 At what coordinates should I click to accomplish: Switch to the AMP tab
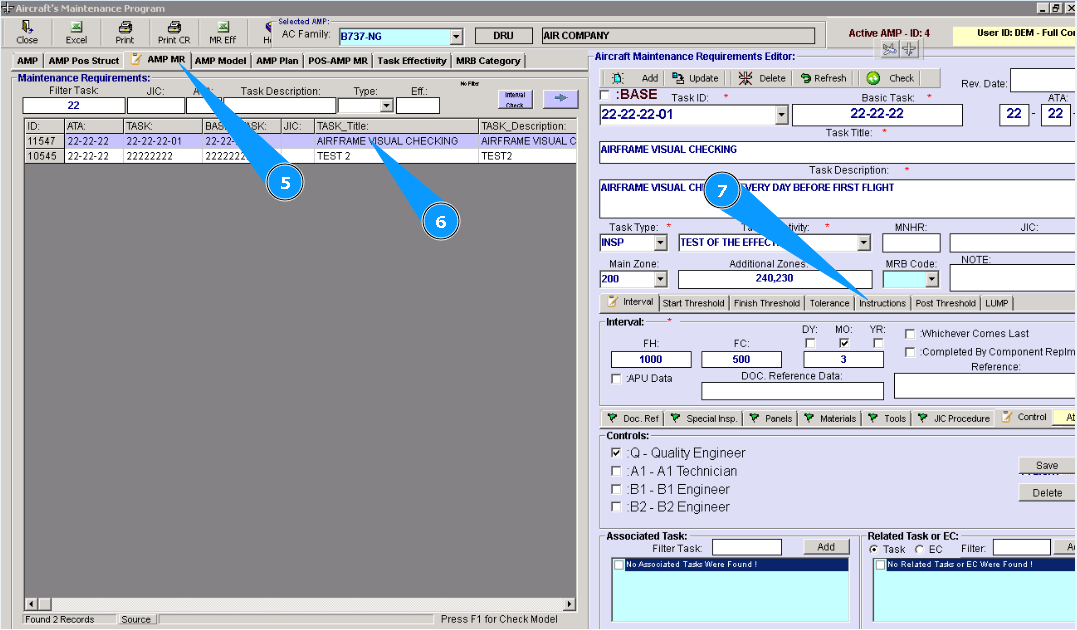point(27,60)
